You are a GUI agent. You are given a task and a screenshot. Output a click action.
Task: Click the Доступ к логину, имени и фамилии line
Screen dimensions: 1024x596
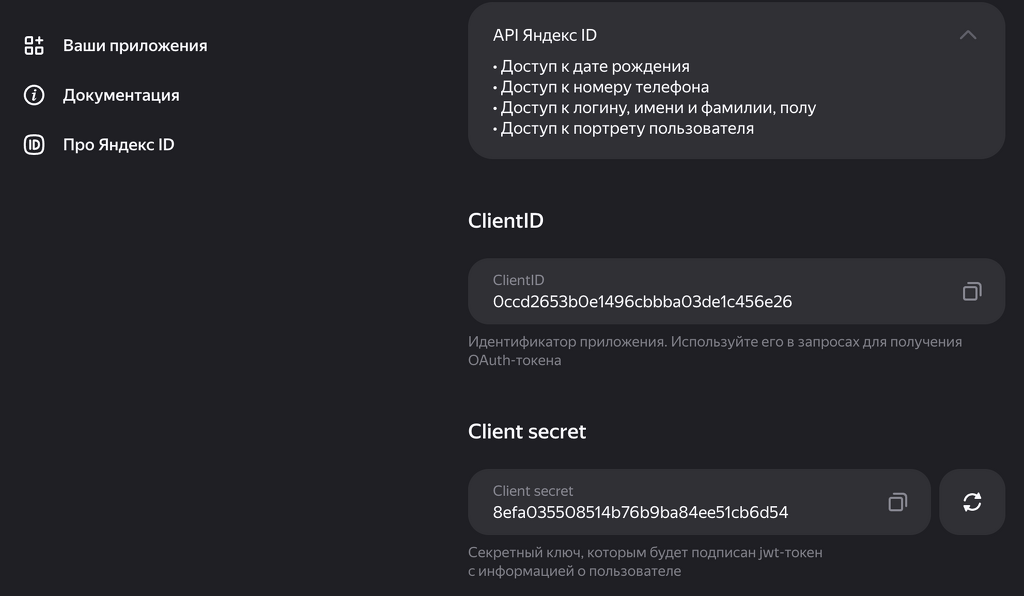(x=658, y=108)
